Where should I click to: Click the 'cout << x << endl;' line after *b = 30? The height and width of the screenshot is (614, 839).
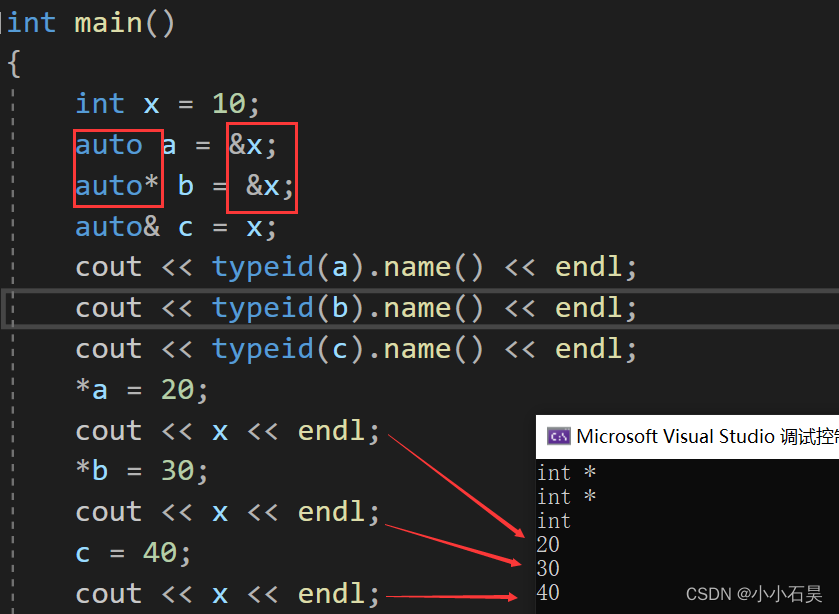227,513
